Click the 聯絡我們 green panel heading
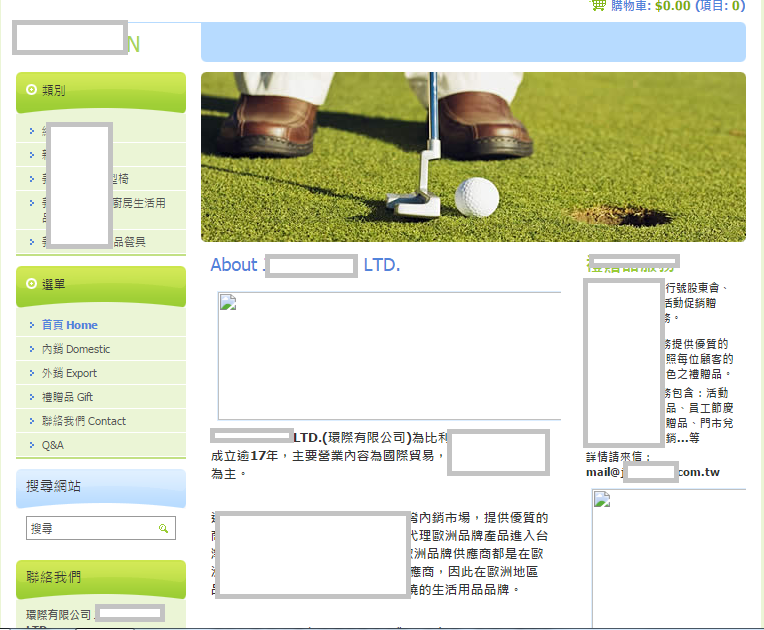764x630 pixels. pos(53,577)
